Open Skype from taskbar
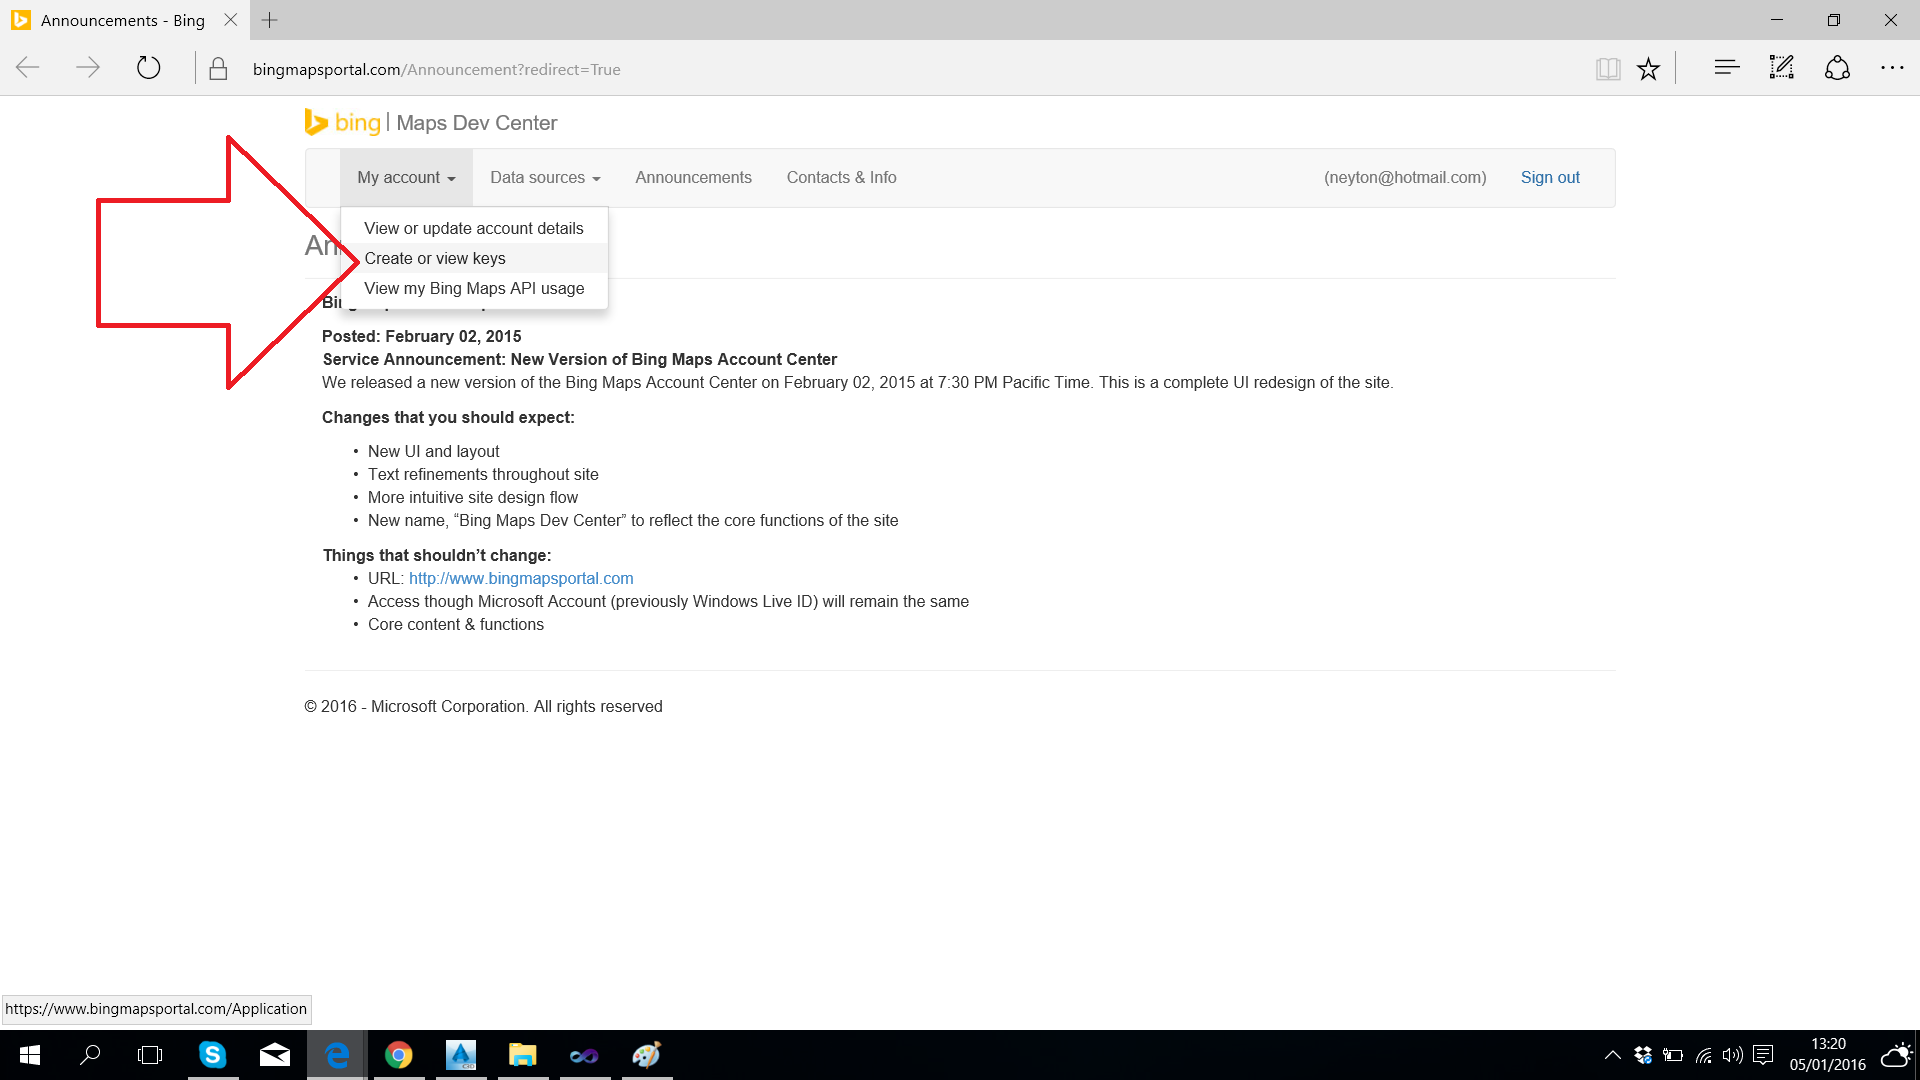The width and height of the screenshot is (1920, 1080). (x=212, y=1055)
